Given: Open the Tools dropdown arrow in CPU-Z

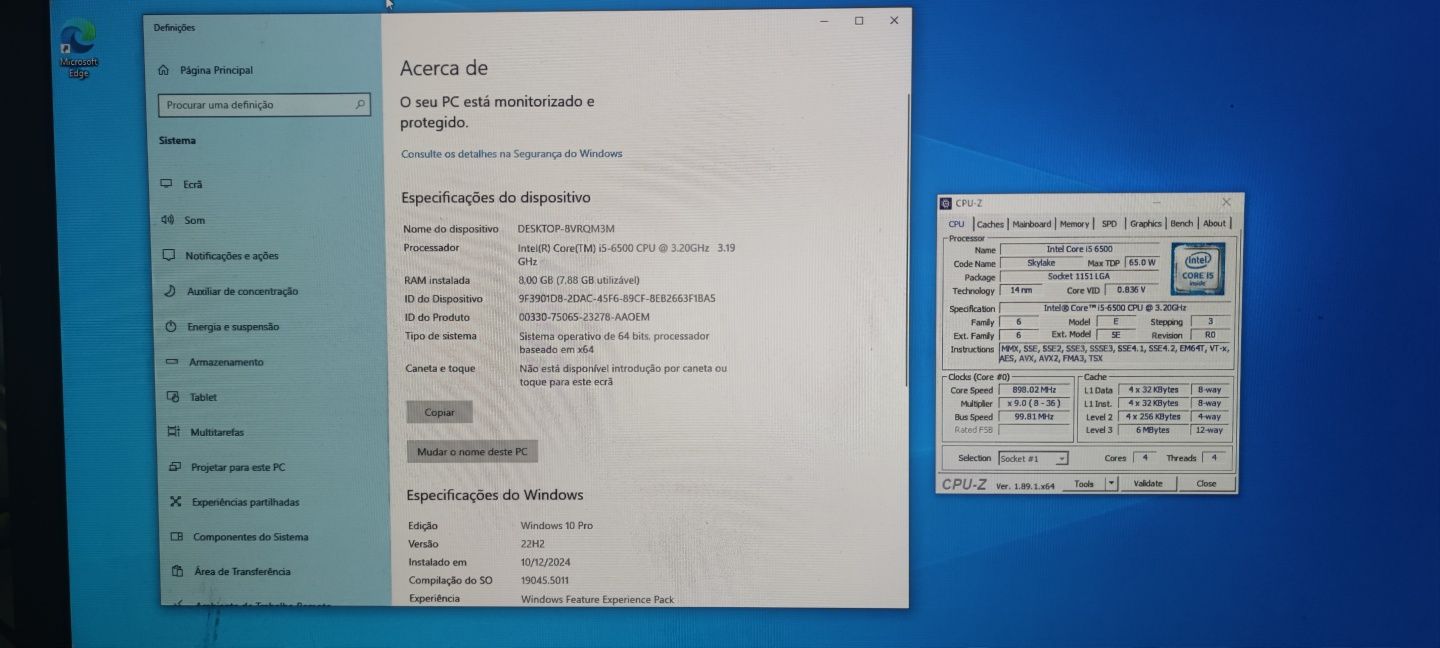Looking at the screenshot, I should [x=1111, y=484].
